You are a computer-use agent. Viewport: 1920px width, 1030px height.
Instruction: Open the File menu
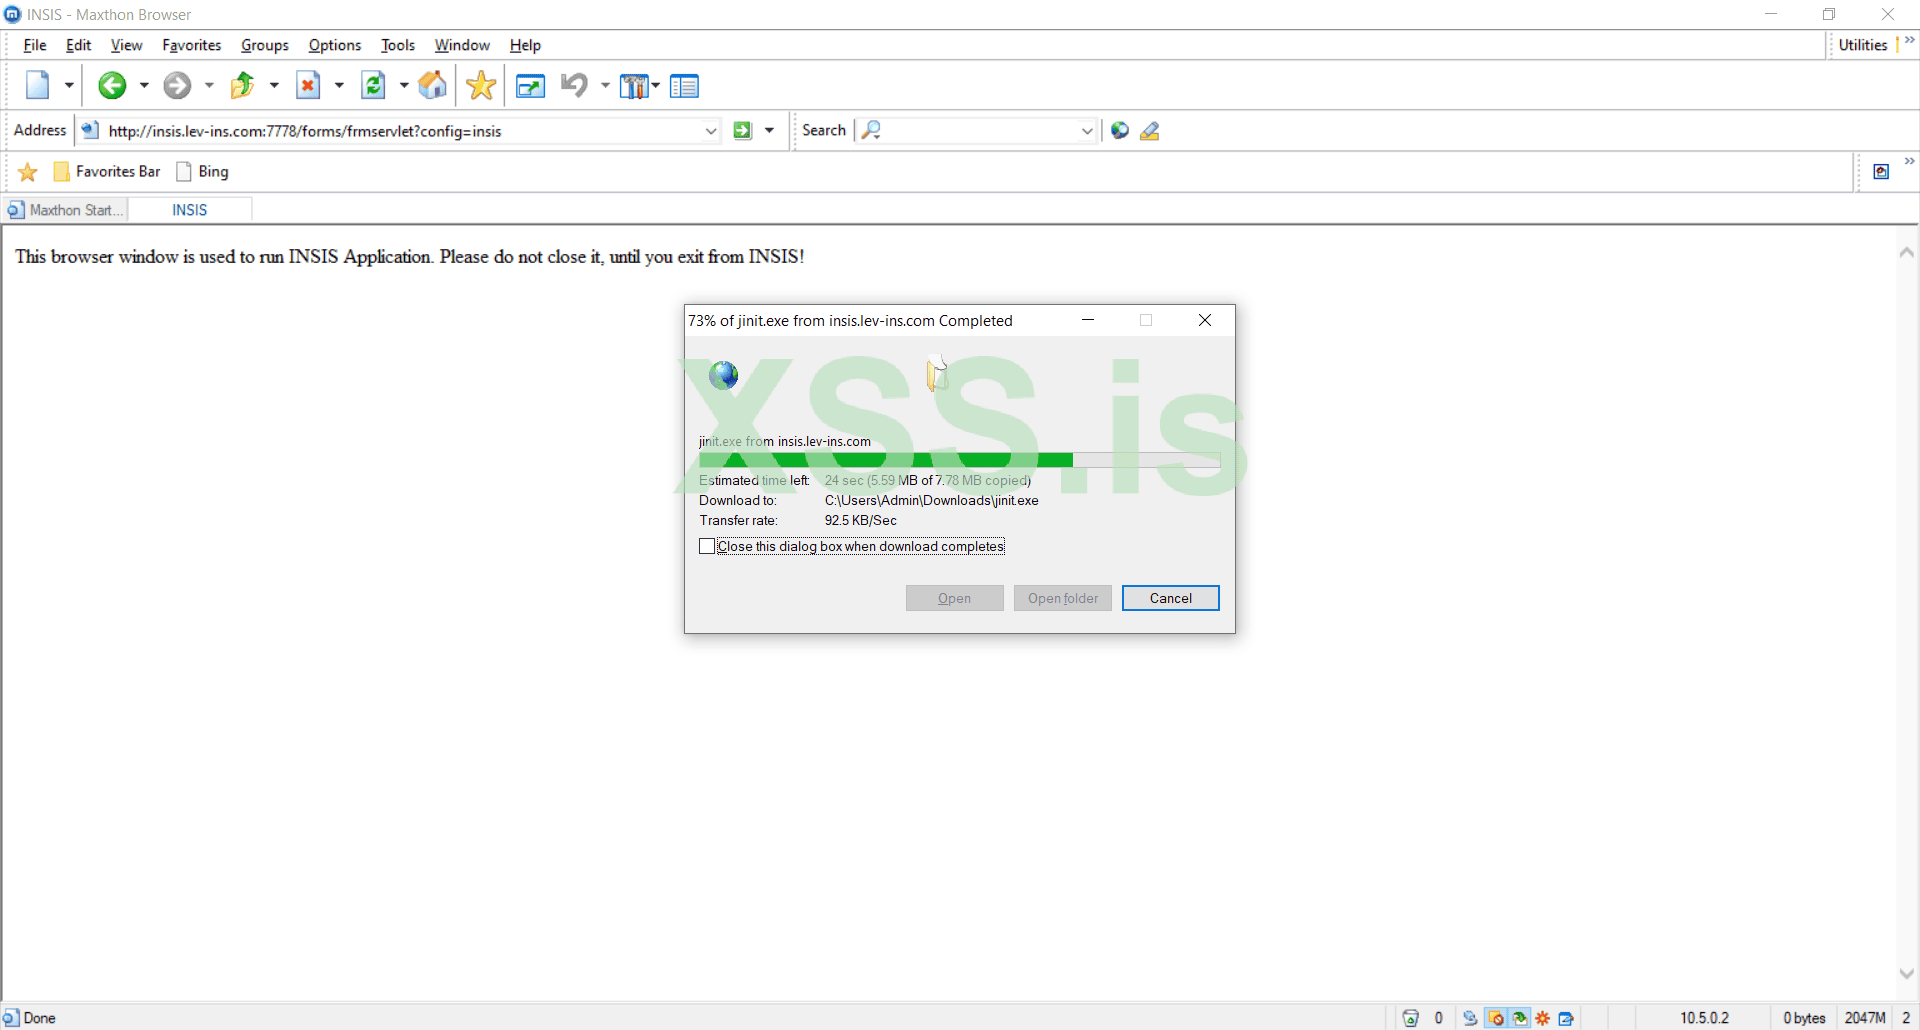(35, 45)
